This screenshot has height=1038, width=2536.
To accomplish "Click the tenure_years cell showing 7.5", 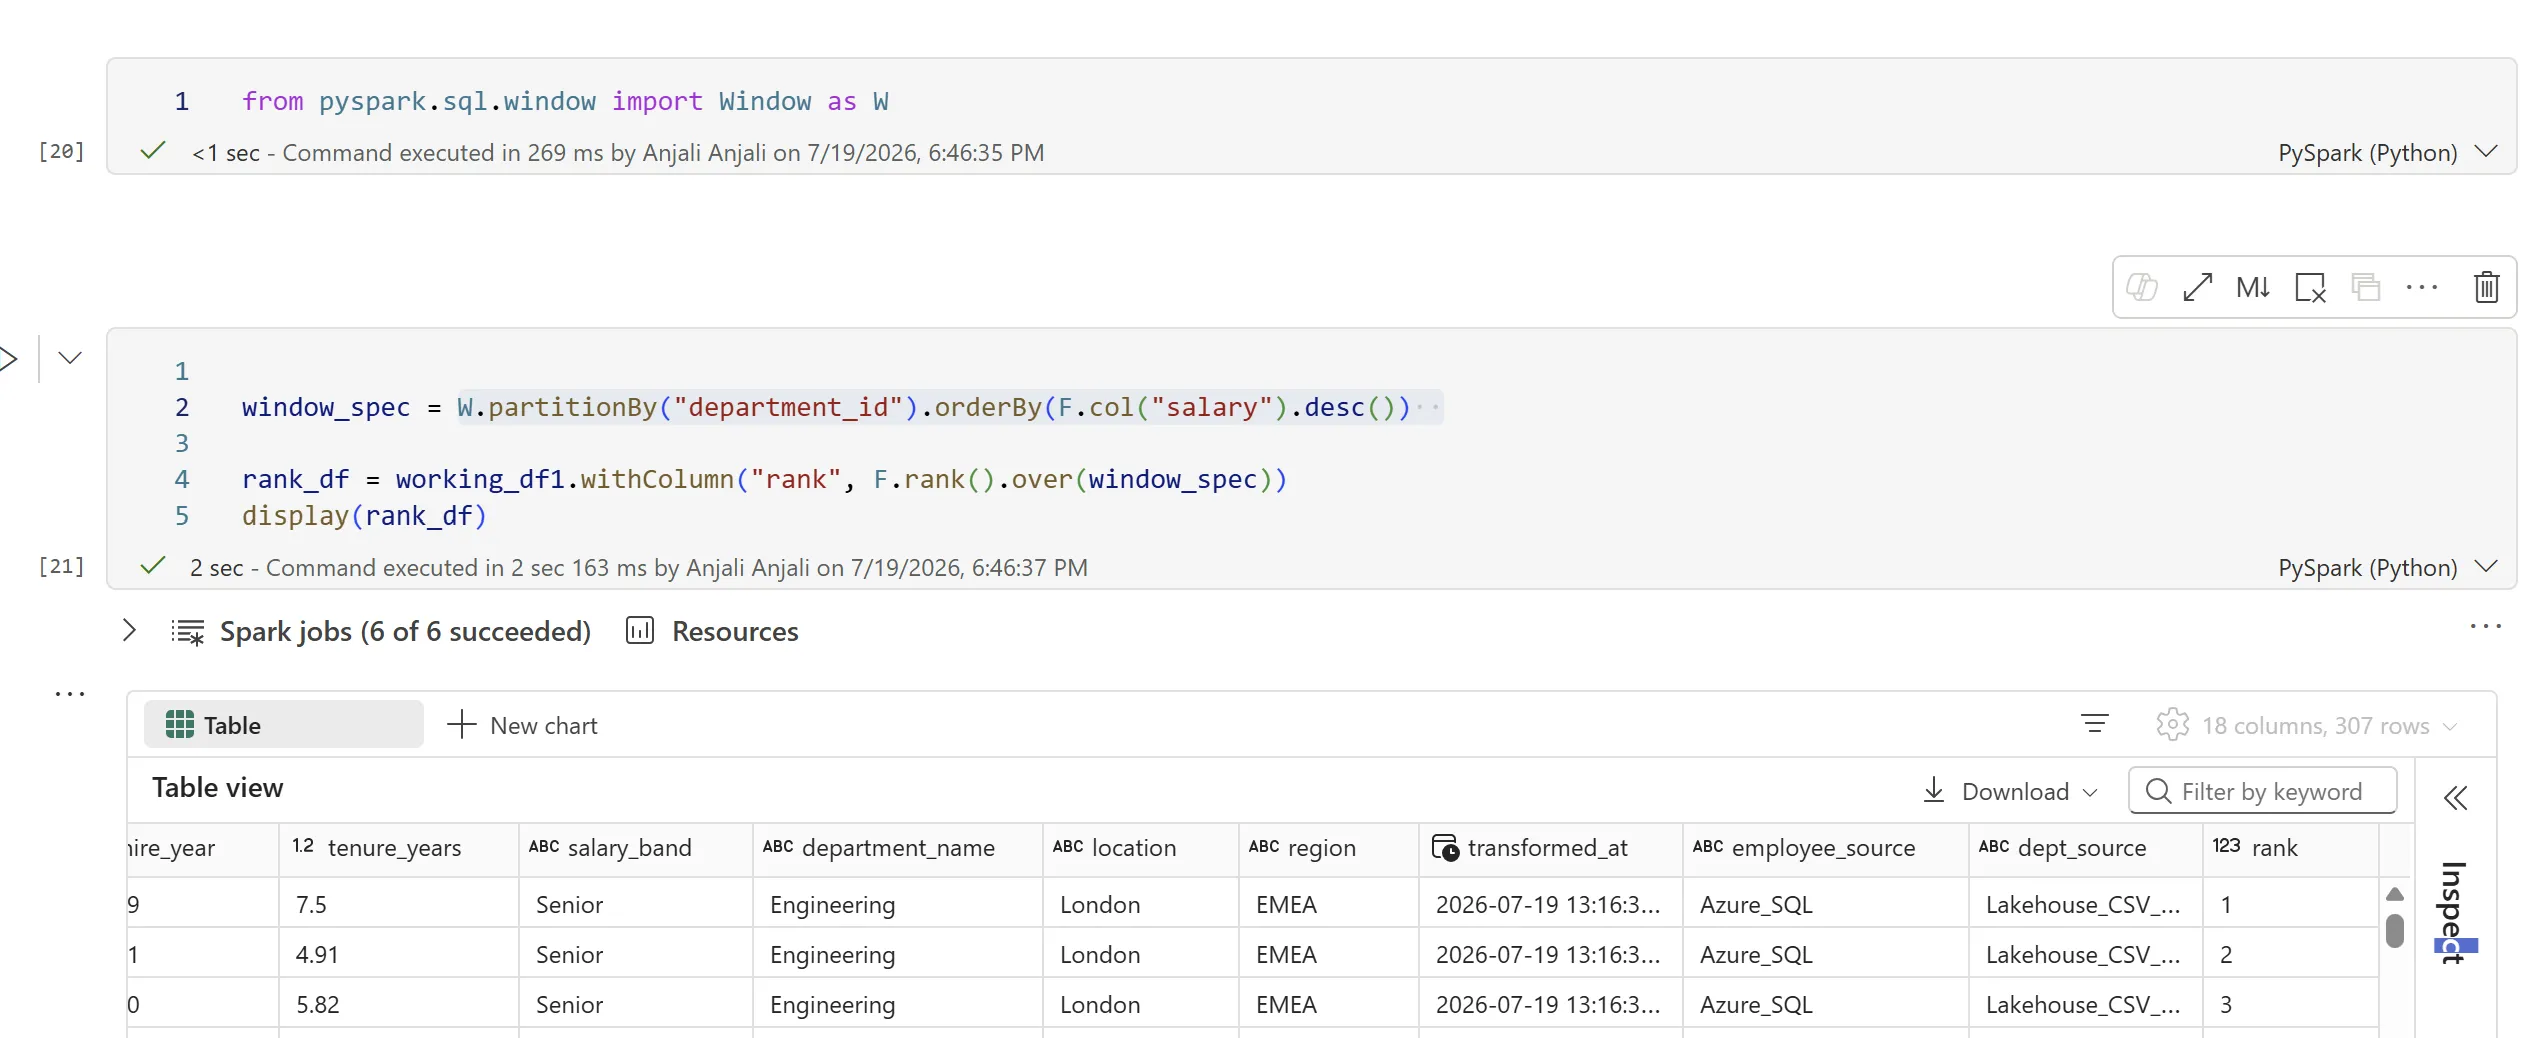I will 399,904.
